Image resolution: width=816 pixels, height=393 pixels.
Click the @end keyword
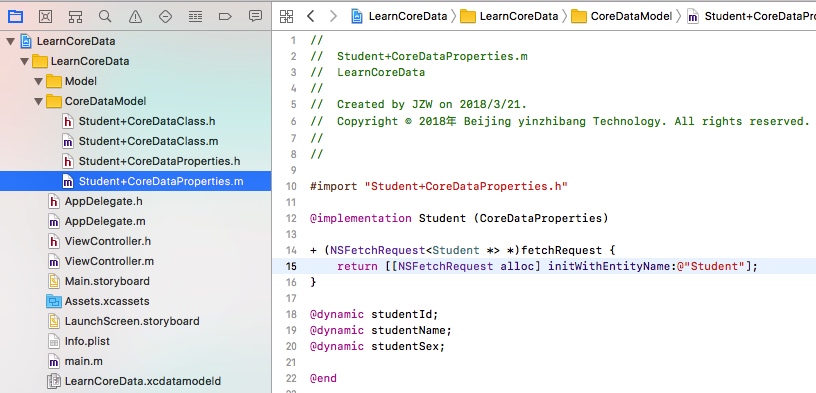point(323,378)
